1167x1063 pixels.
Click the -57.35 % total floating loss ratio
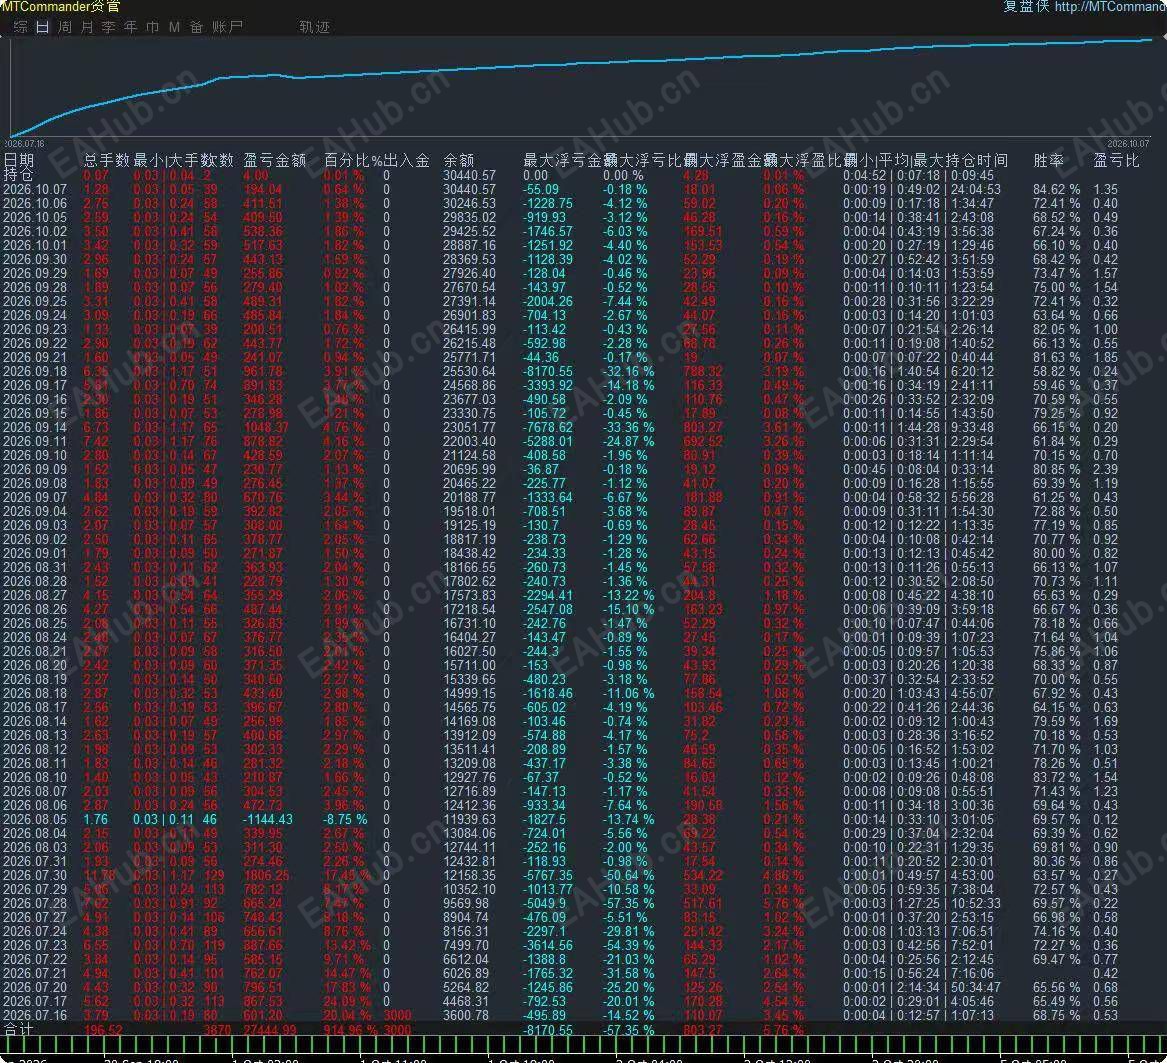point(628,1030)
